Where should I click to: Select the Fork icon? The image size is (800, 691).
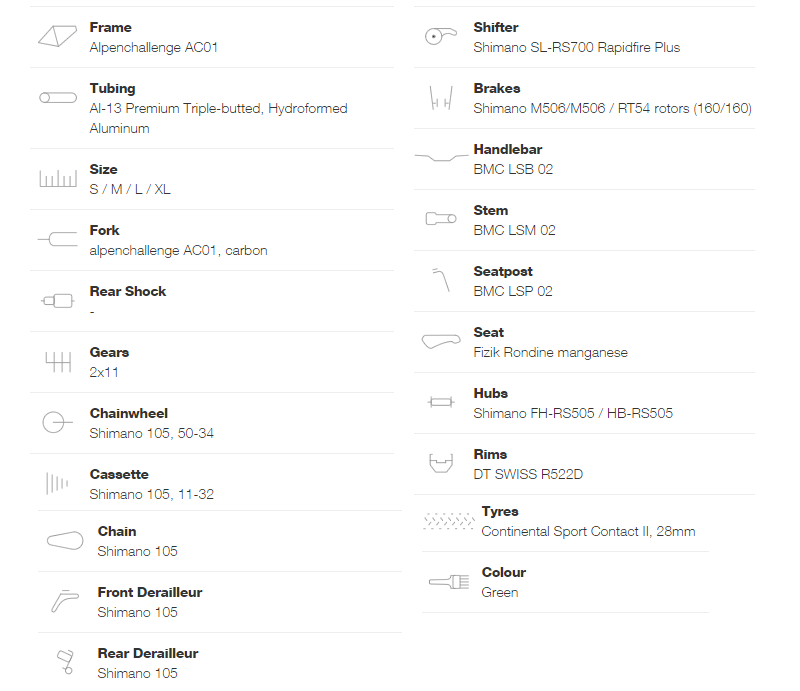point(58,239)
